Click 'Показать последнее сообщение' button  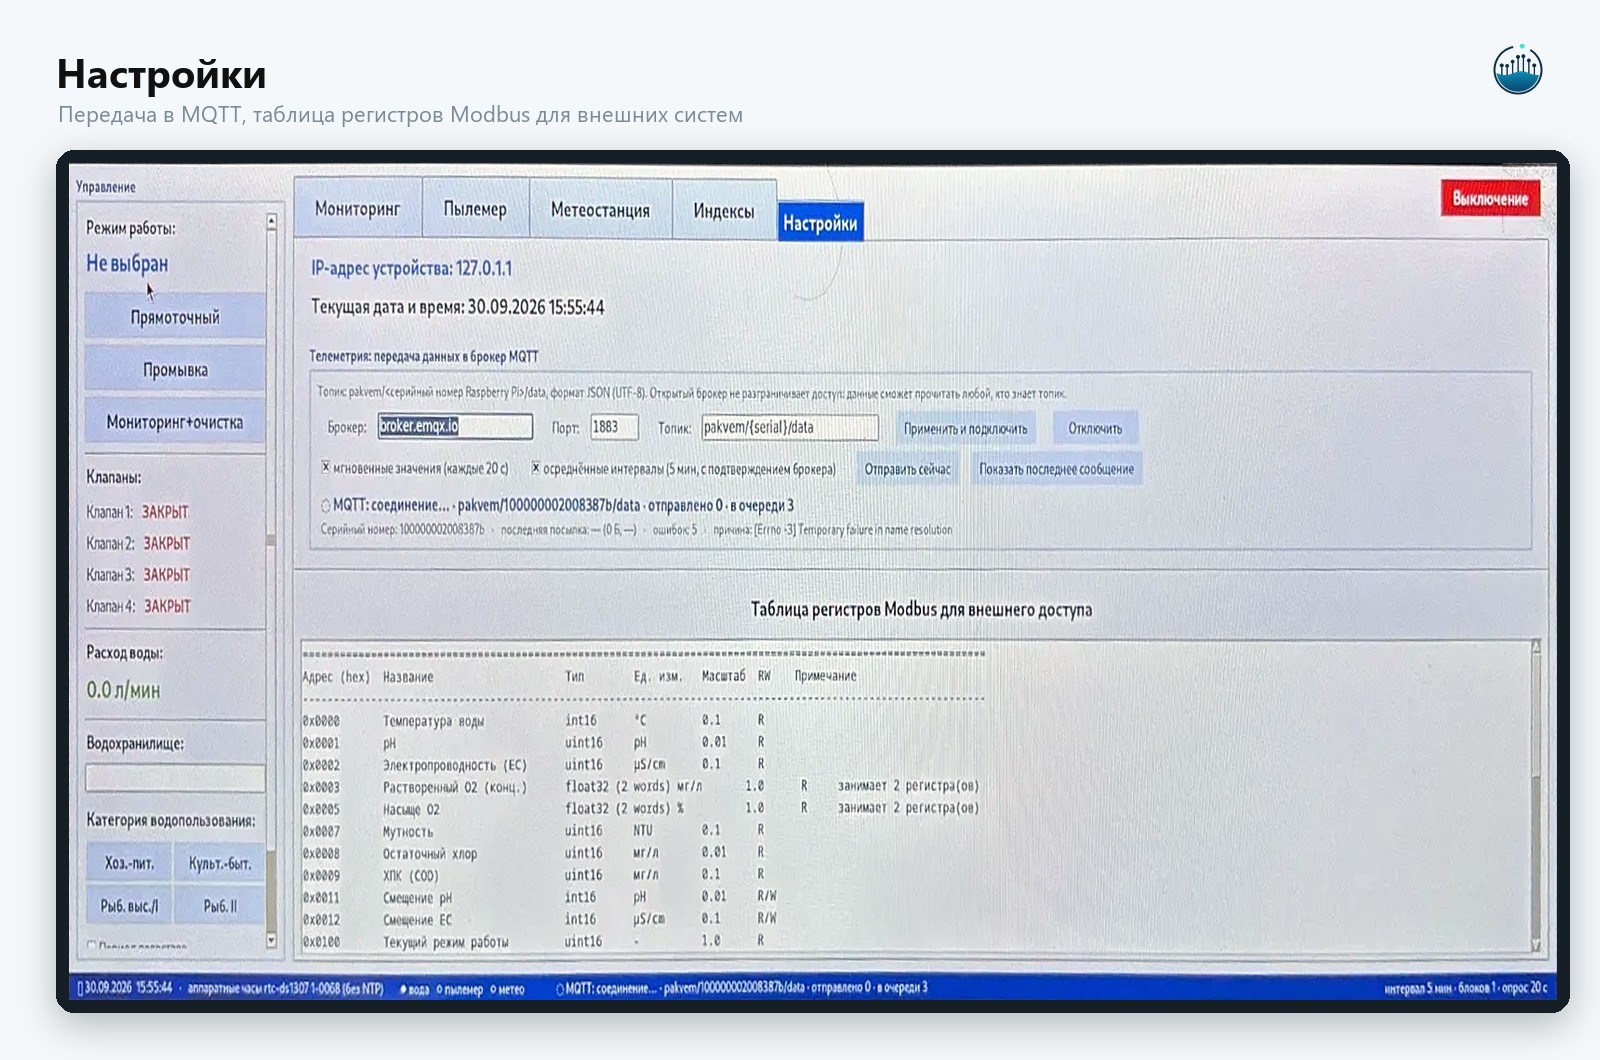click(x=1056, y=469)
